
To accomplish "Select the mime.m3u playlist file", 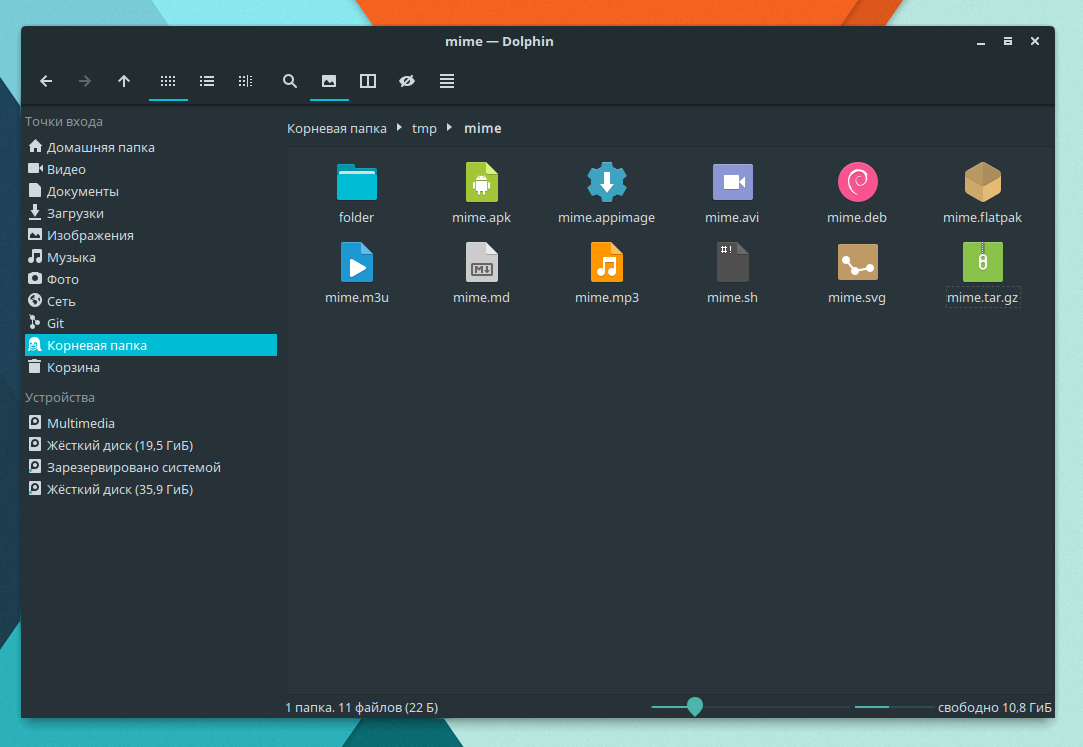I will click(x=356, y=262).
